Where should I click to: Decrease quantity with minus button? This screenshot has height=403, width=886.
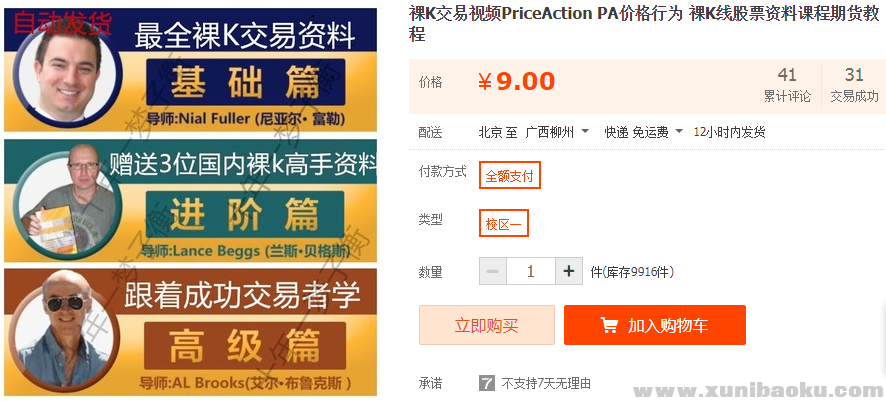point(493,271)
